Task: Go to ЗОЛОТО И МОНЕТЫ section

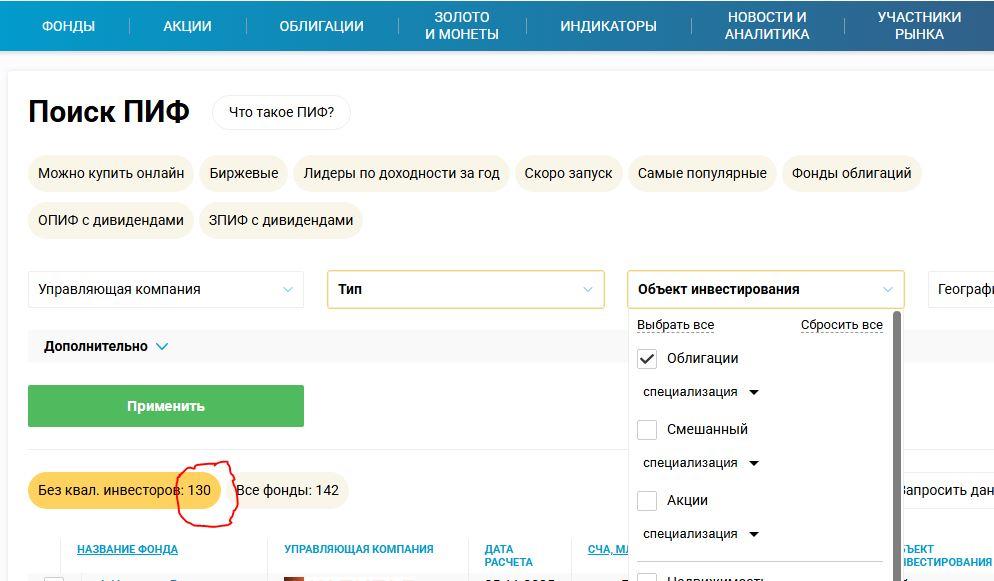Action: tap(462, 26)
